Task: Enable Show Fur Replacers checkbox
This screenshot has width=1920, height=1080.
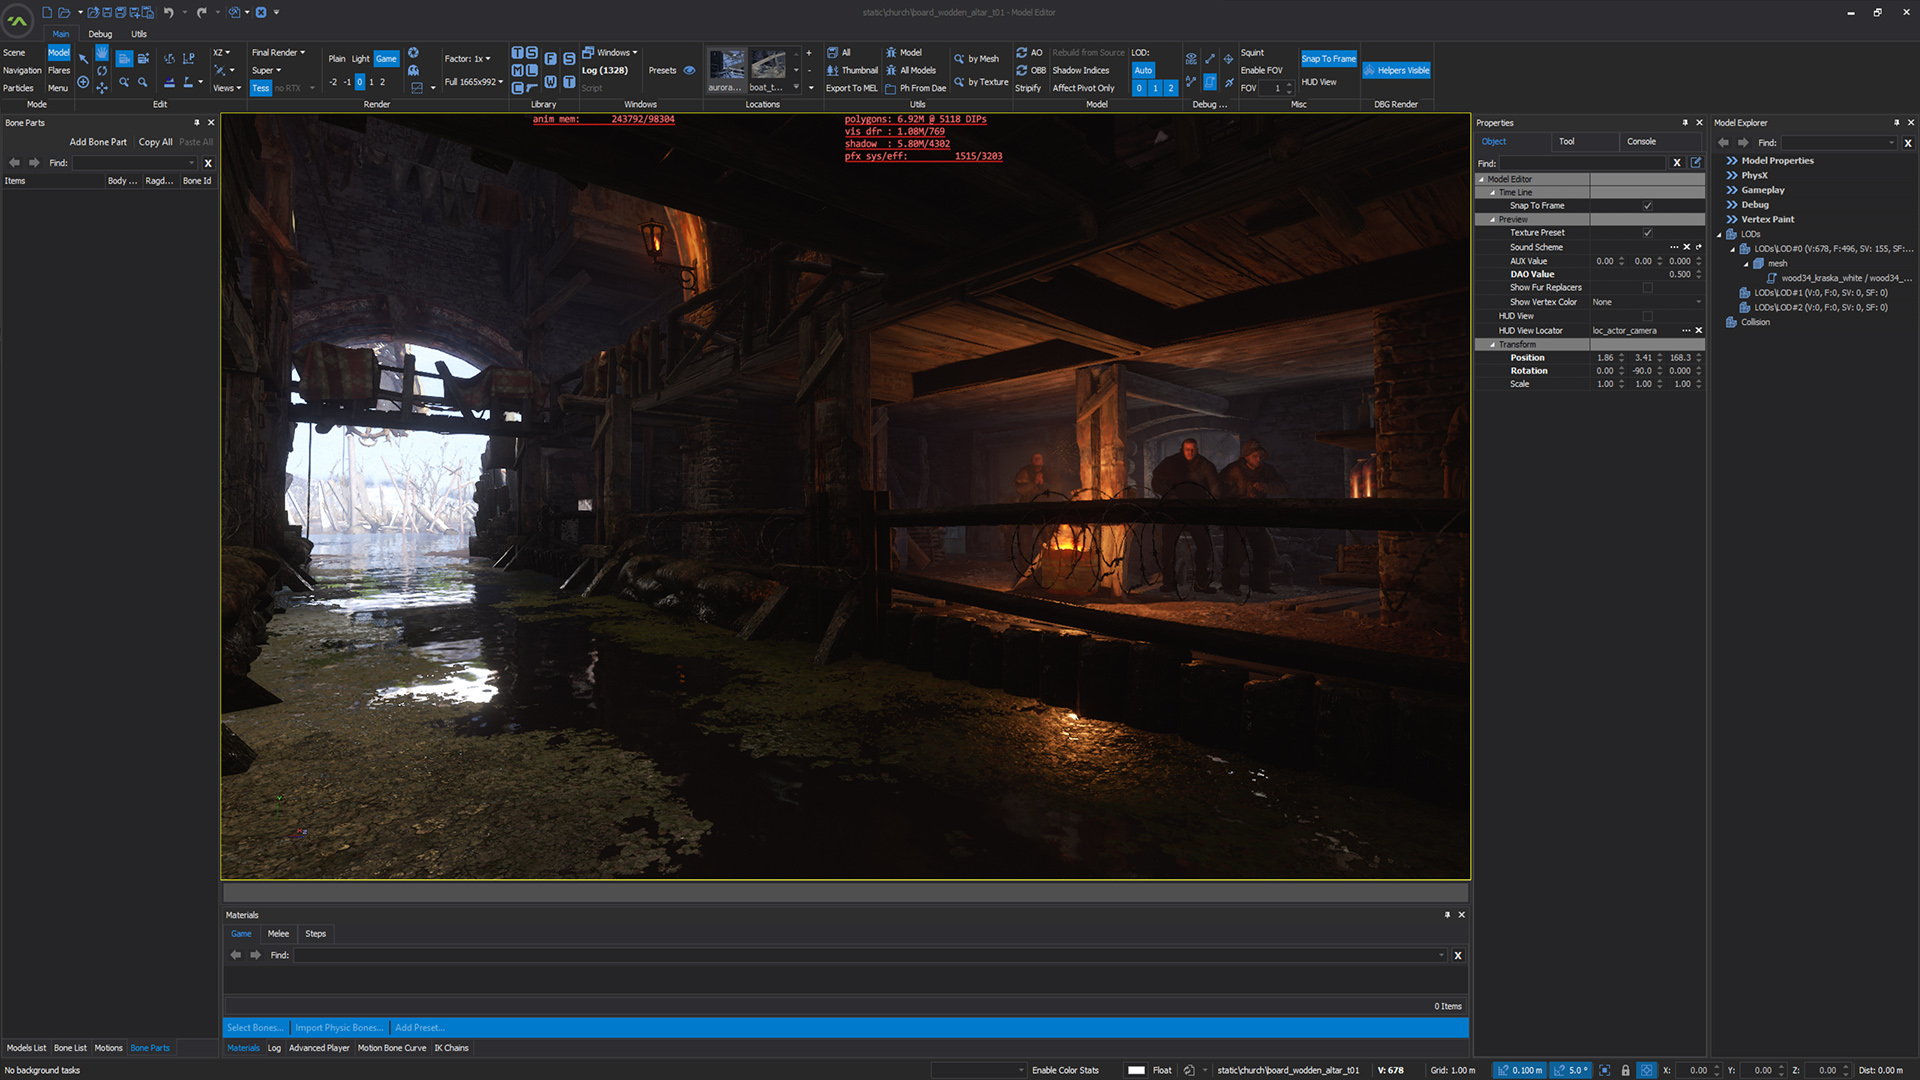Action: pyautogui.click(x=1647, y=288)
